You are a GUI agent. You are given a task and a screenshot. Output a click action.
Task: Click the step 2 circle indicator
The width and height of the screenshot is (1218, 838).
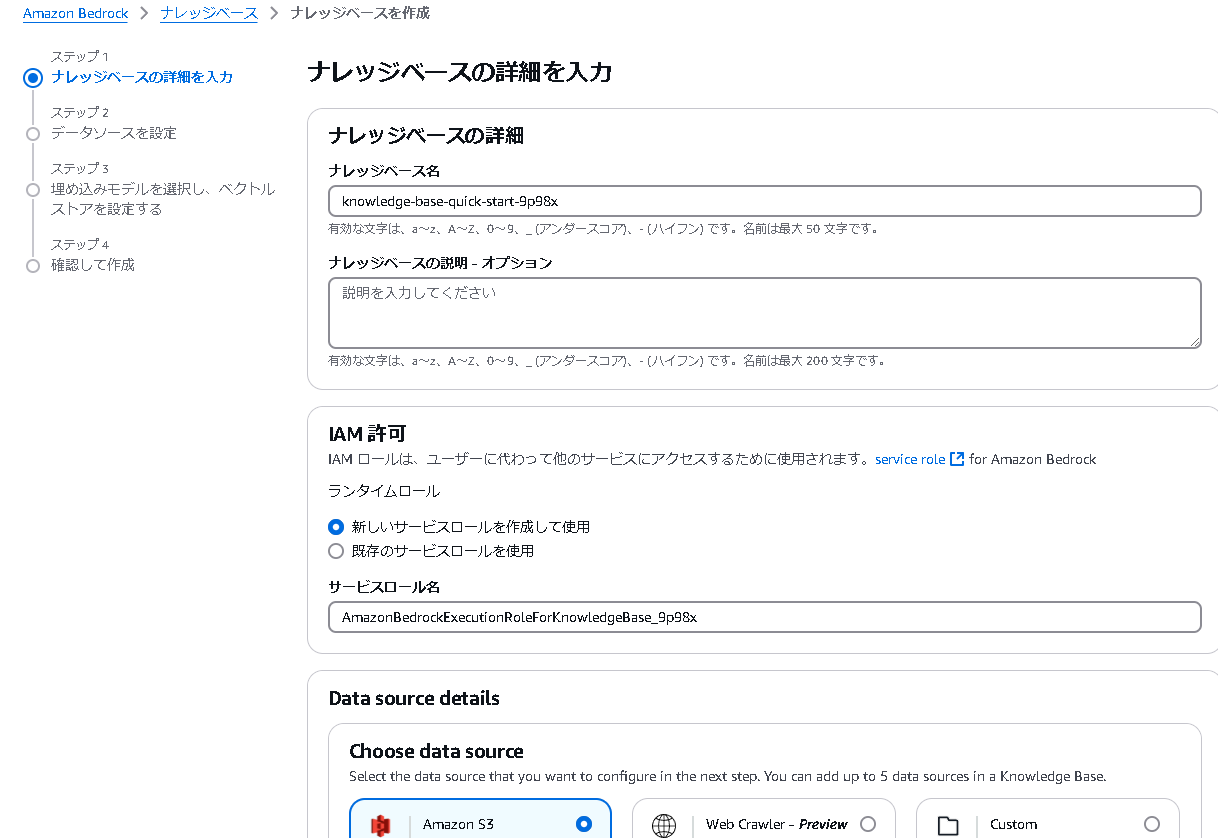33,133
